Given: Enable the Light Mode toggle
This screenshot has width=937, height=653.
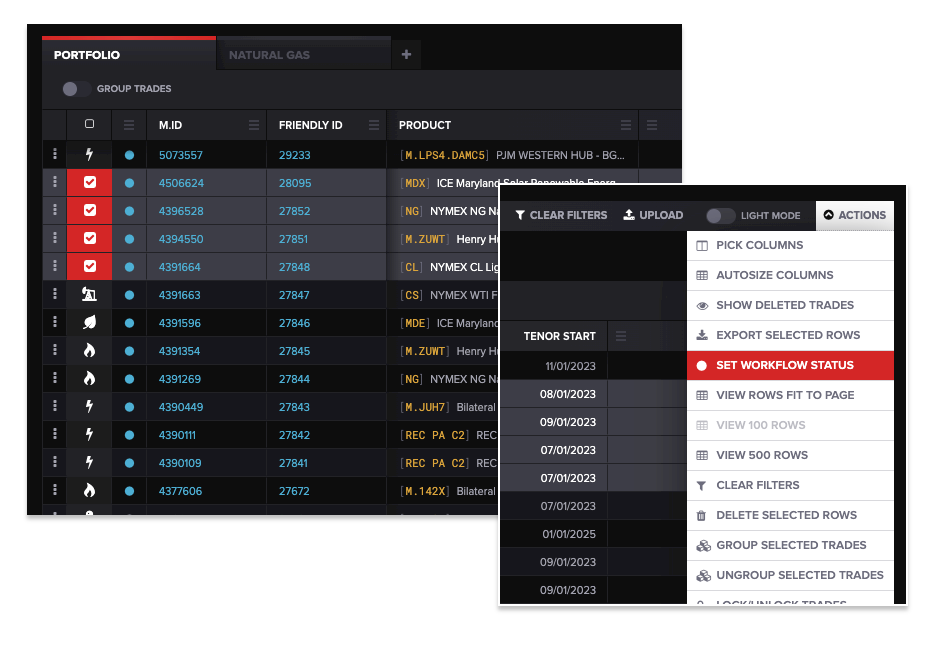Looking at the screenshot, I should [x=720, y=215].
